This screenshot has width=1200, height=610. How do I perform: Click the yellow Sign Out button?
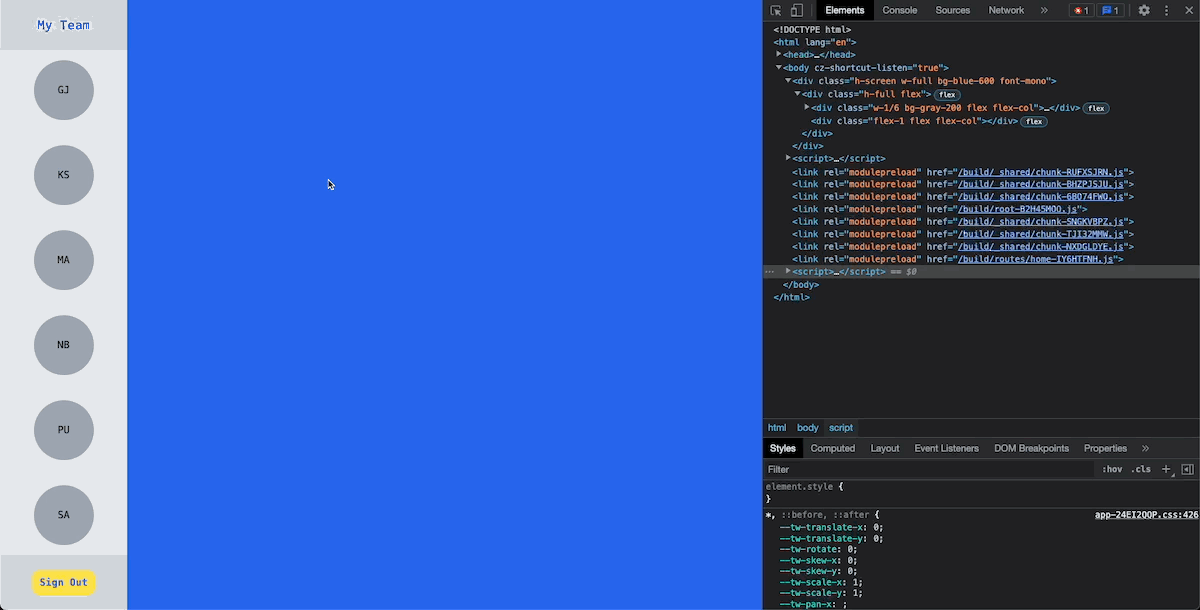[x=64, y=583]
